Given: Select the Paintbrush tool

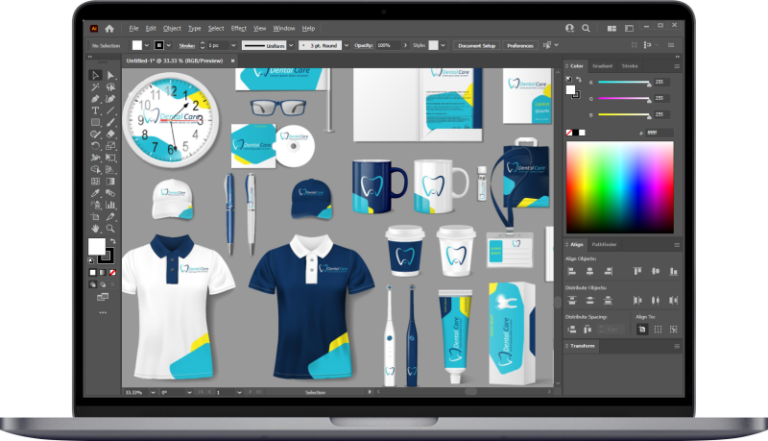Looking at the screenshot, I should [111, 122].
